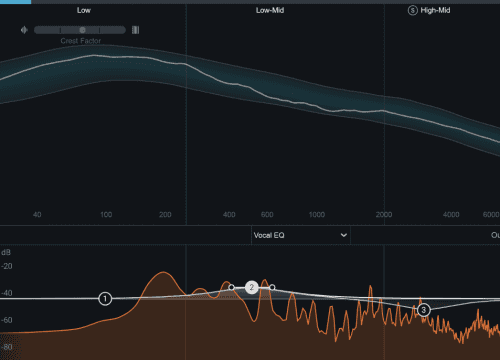
Task: Click the Low-Mid band label
Action: (270, 10)
